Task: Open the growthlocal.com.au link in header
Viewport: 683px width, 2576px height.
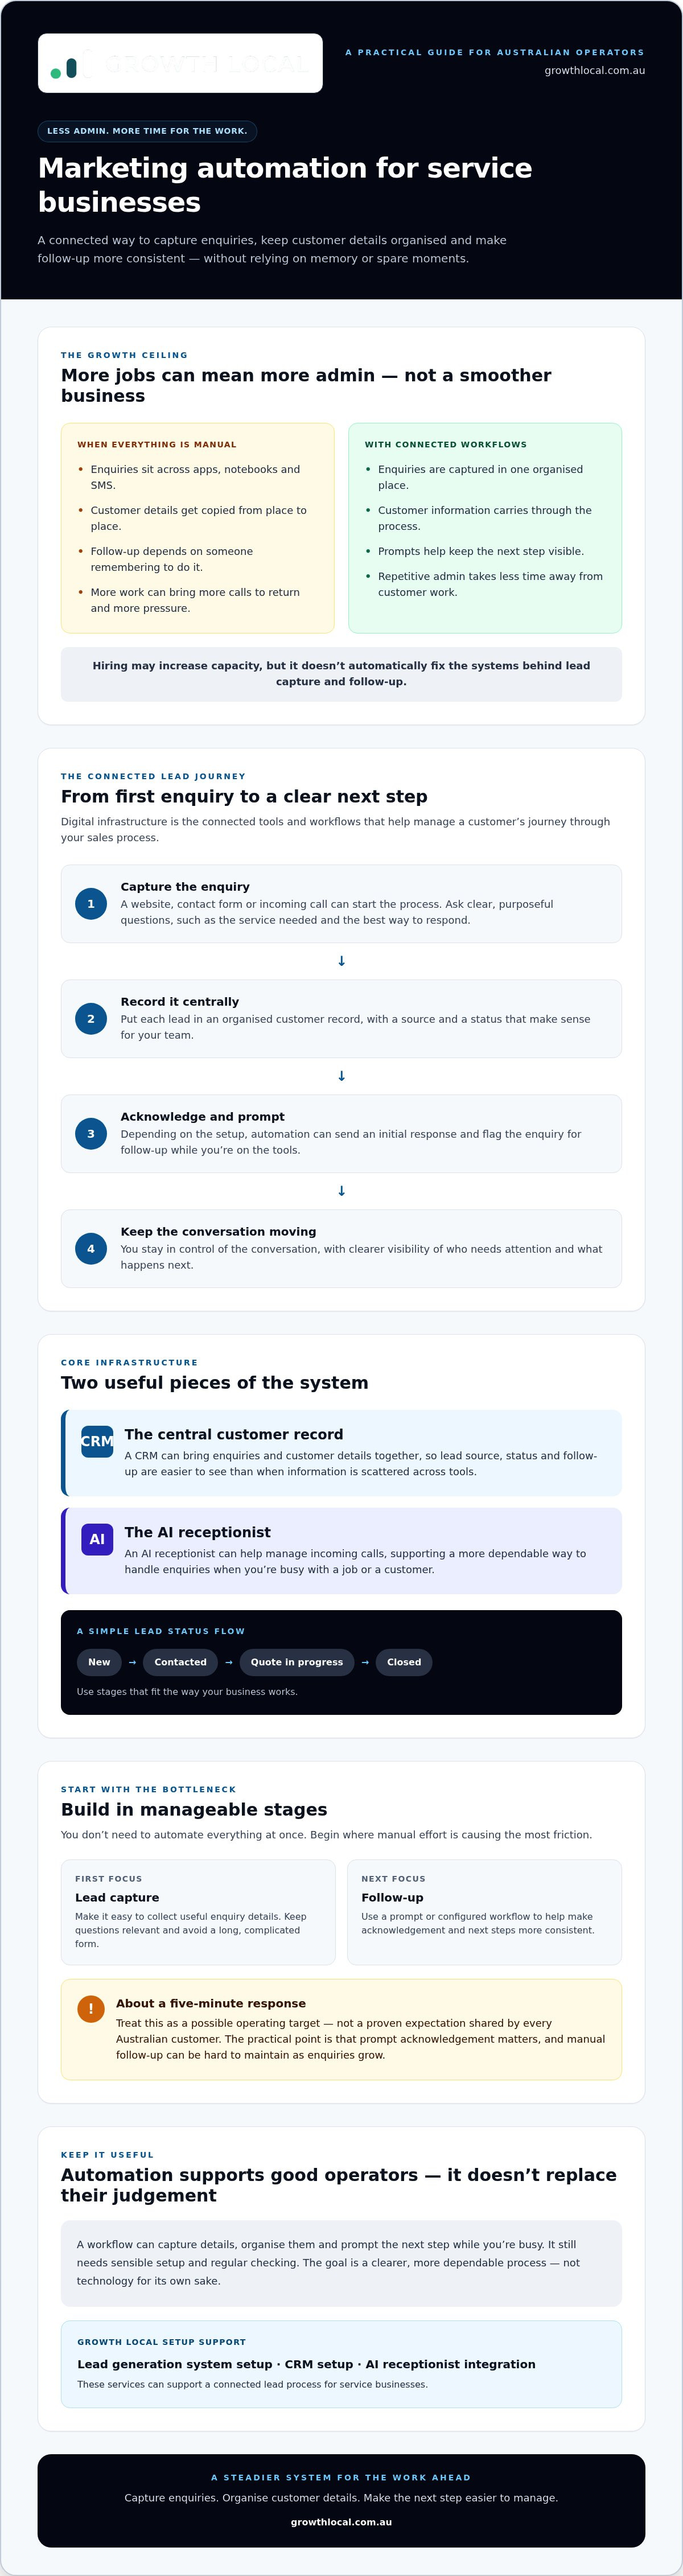Action: click(x=594, y=71)
